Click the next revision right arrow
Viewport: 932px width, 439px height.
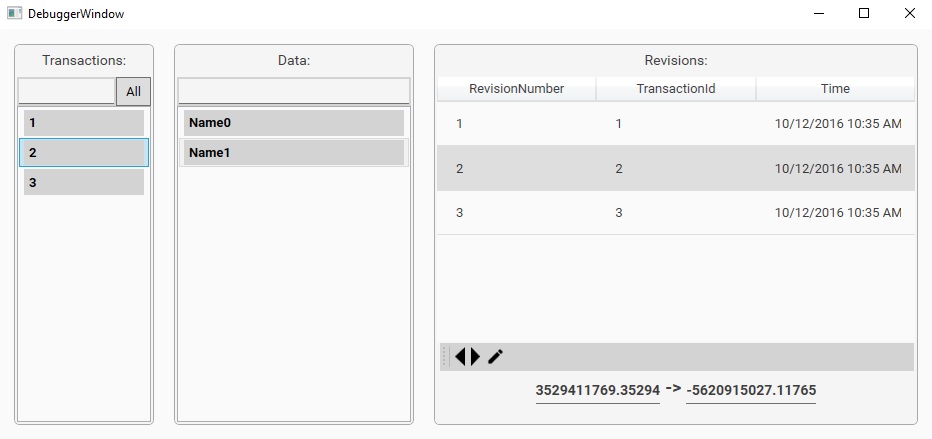475,357
